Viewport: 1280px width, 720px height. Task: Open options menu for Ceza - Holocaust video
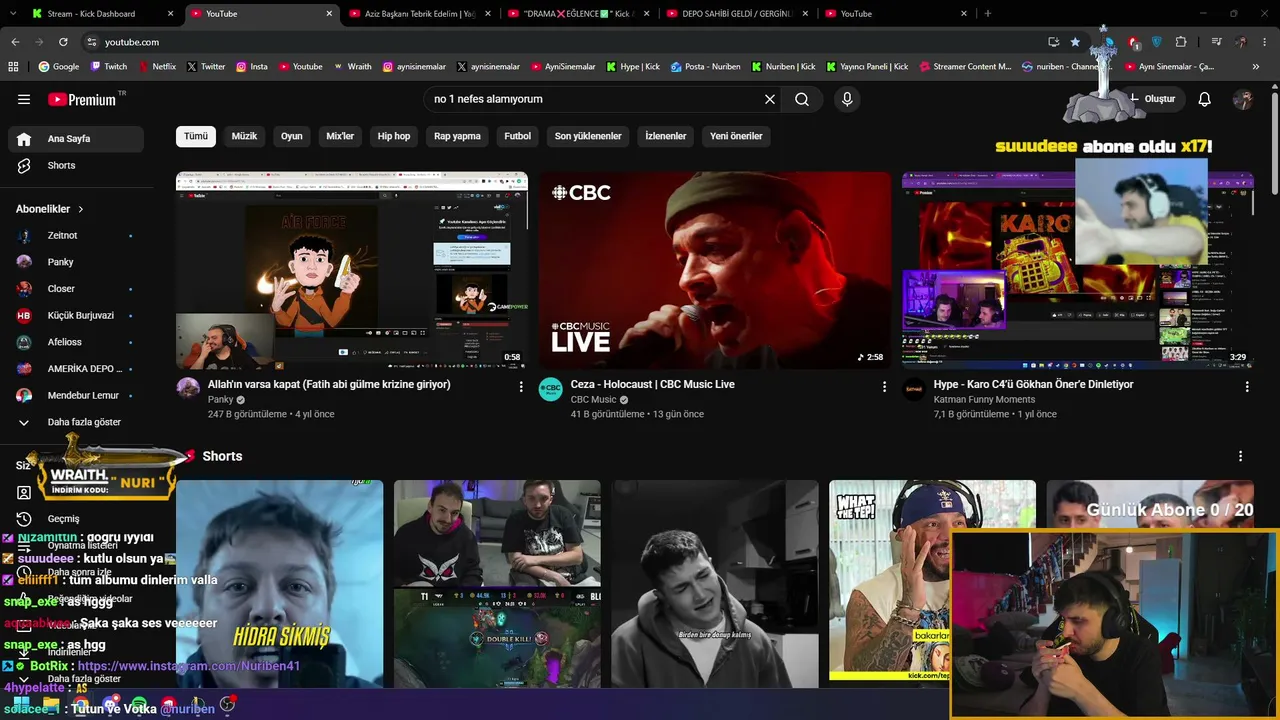884,387
